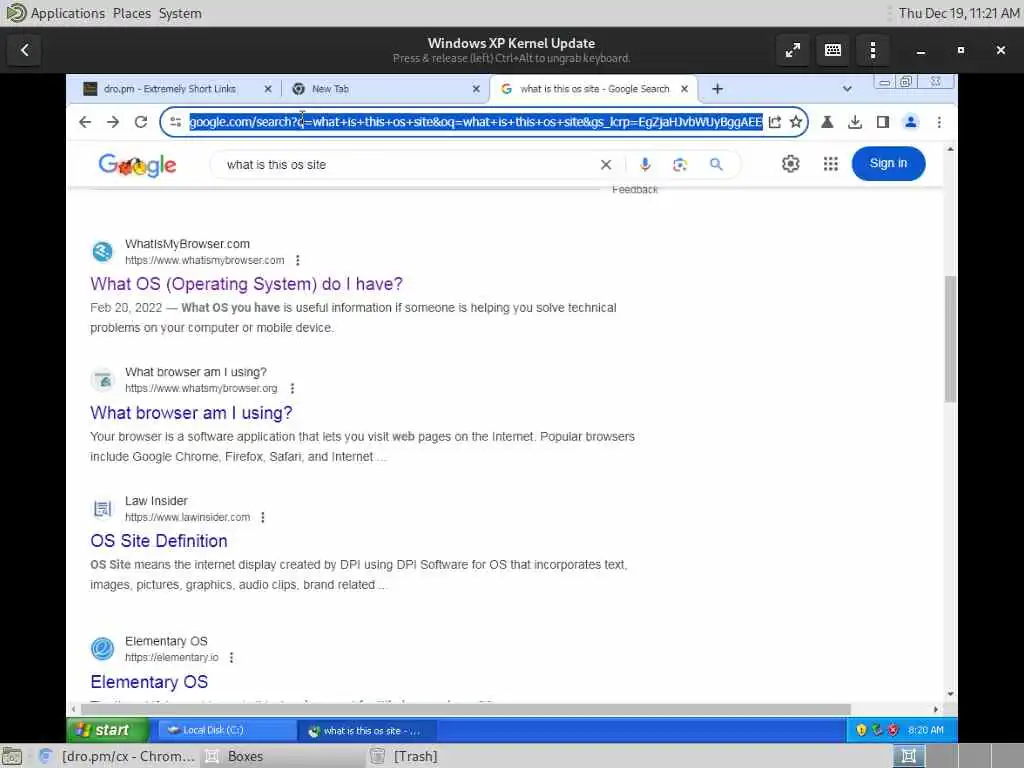Toggle Chrome side panel
Image resolution: width=1024 pixels, height=768 pixels.
pos(883,122)
